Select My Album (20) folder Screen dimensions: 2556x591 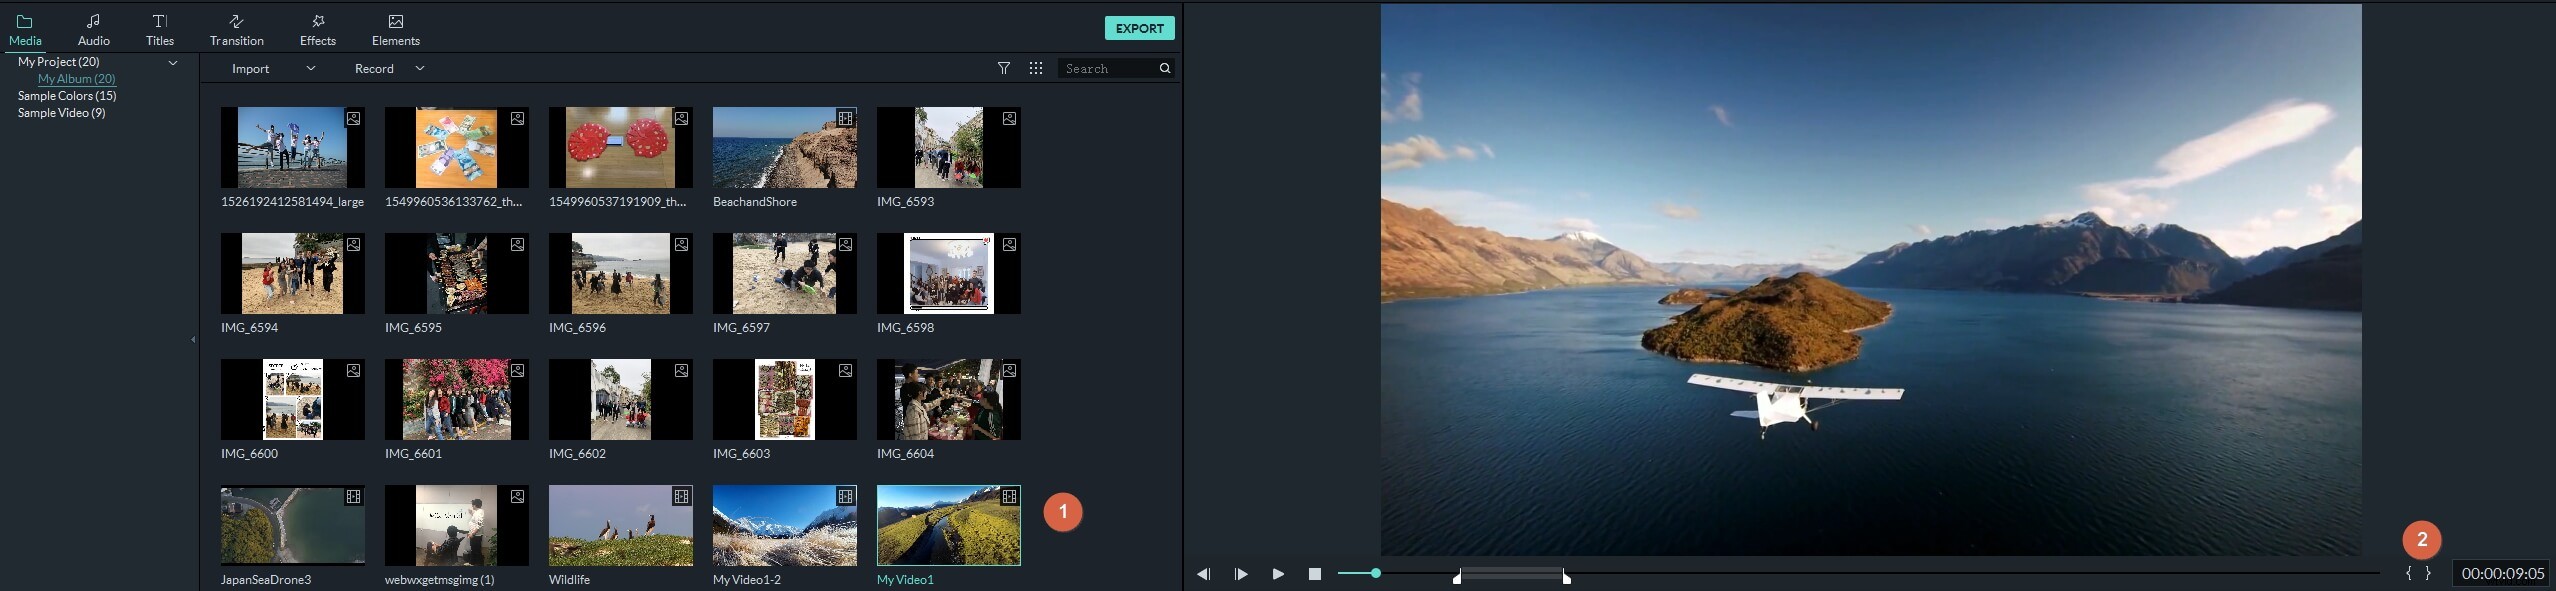click(x=77, y=79)
